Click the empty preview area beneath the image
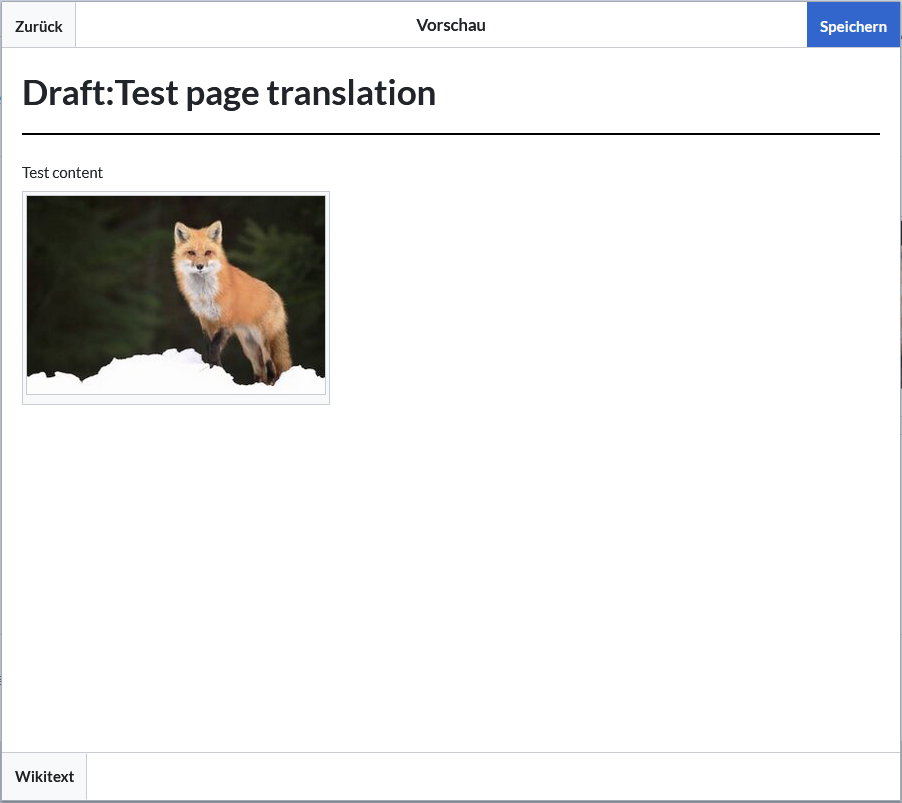This screenshot has width=902, height=803. pyautogui.click(x=450, y=580)
